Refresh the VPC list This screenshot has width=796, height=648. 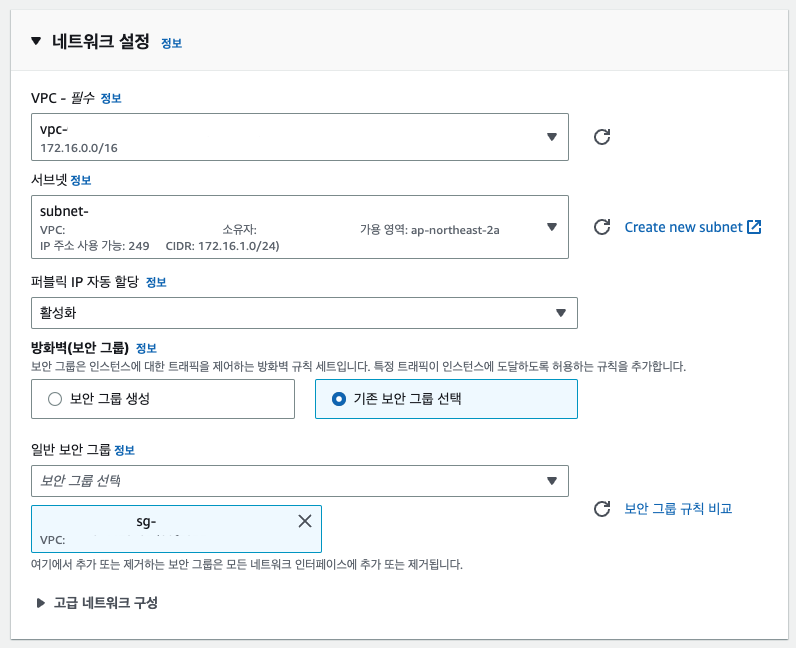tap(602, 137)
